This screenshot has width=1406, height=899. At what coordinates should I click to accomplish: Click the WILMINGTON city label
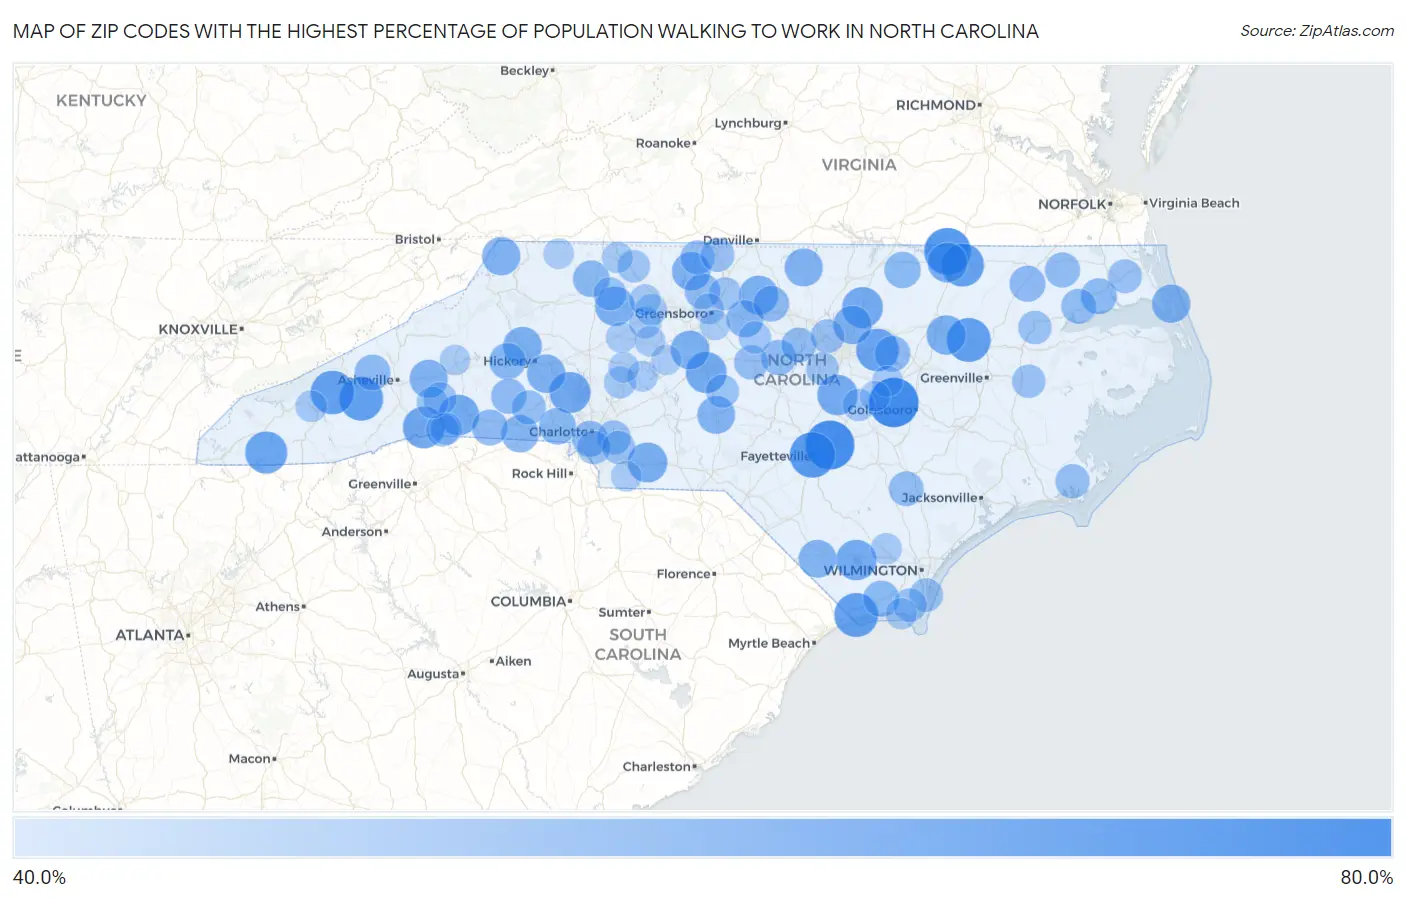873,571
